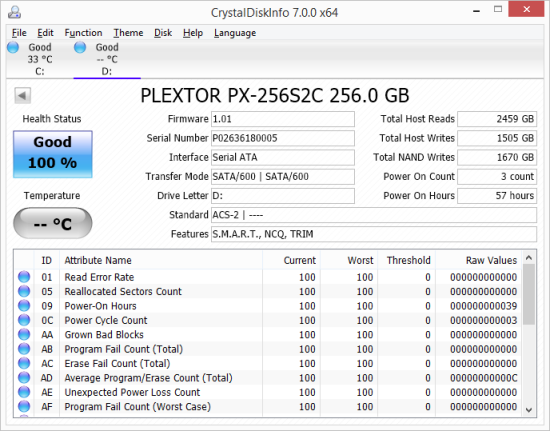
Task: Open the Language menu
Action: point(235,33)
